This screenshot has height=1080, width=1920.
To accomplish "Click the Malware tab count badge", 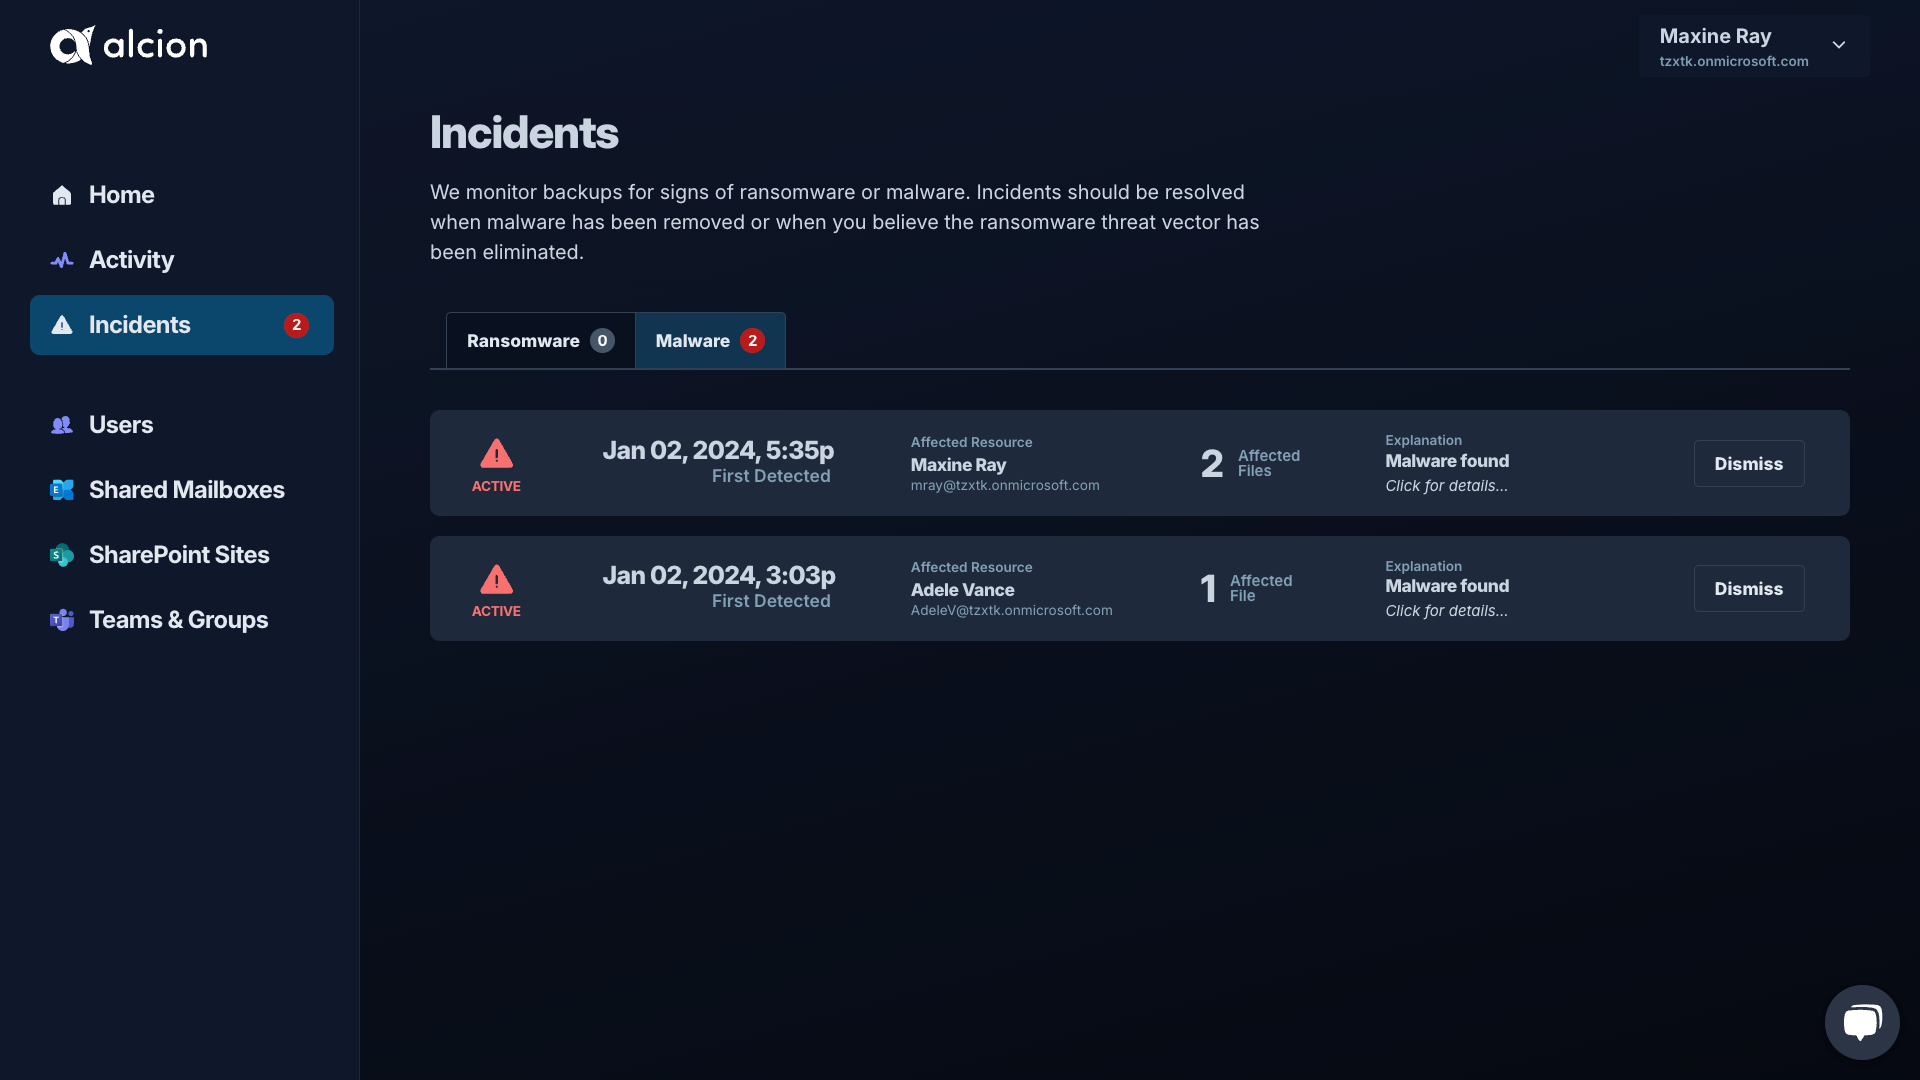I will [752, 341].
